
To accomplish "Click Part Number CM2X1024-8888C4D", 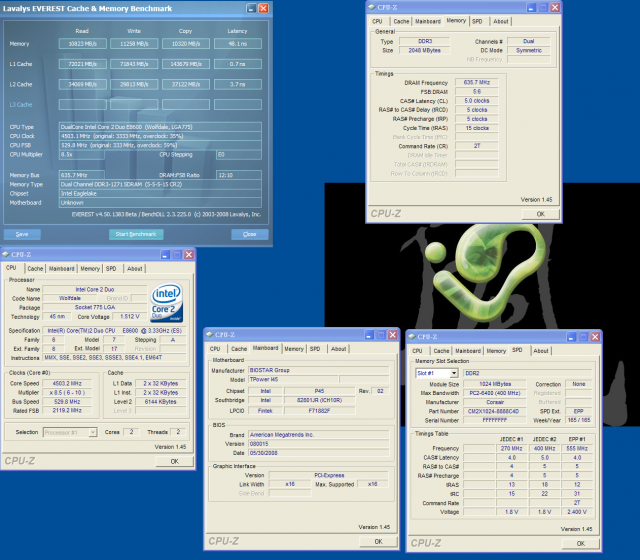I will [495, 411].
